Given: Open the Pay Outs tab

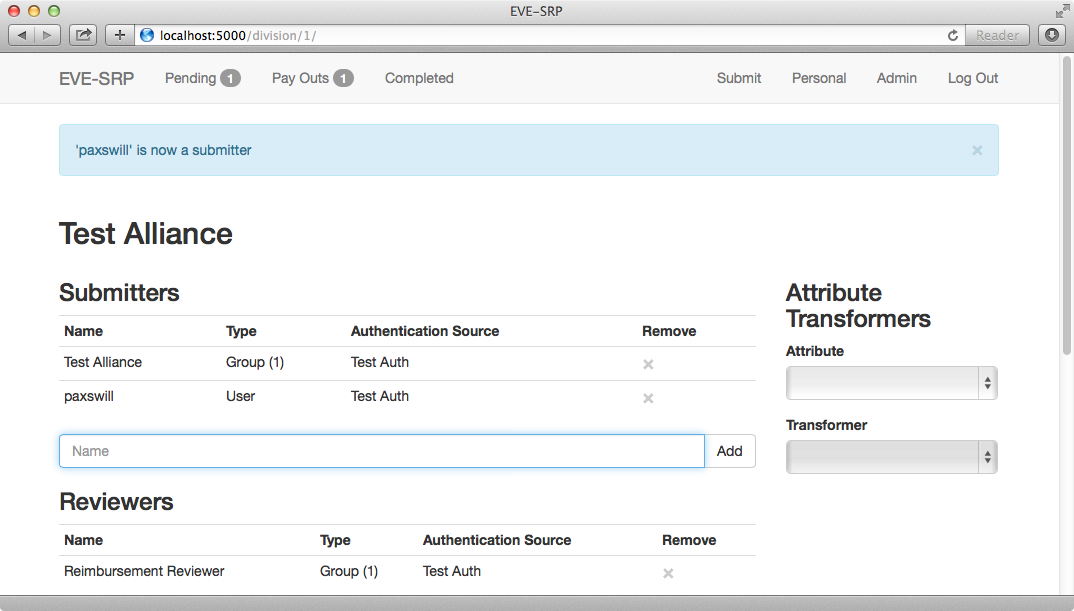Looking at the screenshot, I should coord(312,78).
